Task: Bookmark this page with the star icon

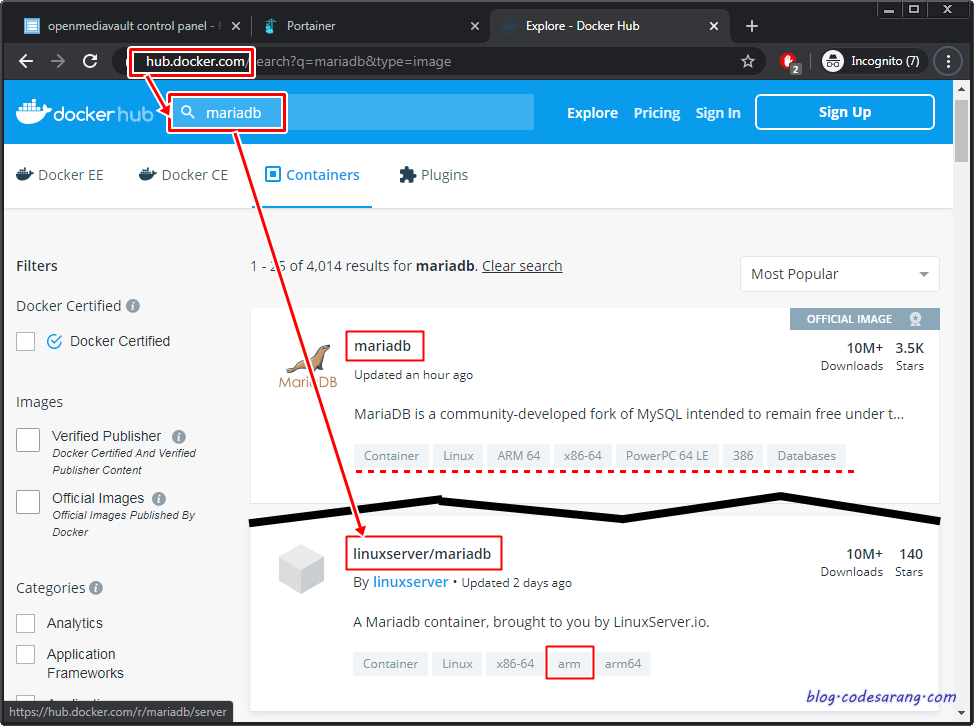Action: [748, 61]
